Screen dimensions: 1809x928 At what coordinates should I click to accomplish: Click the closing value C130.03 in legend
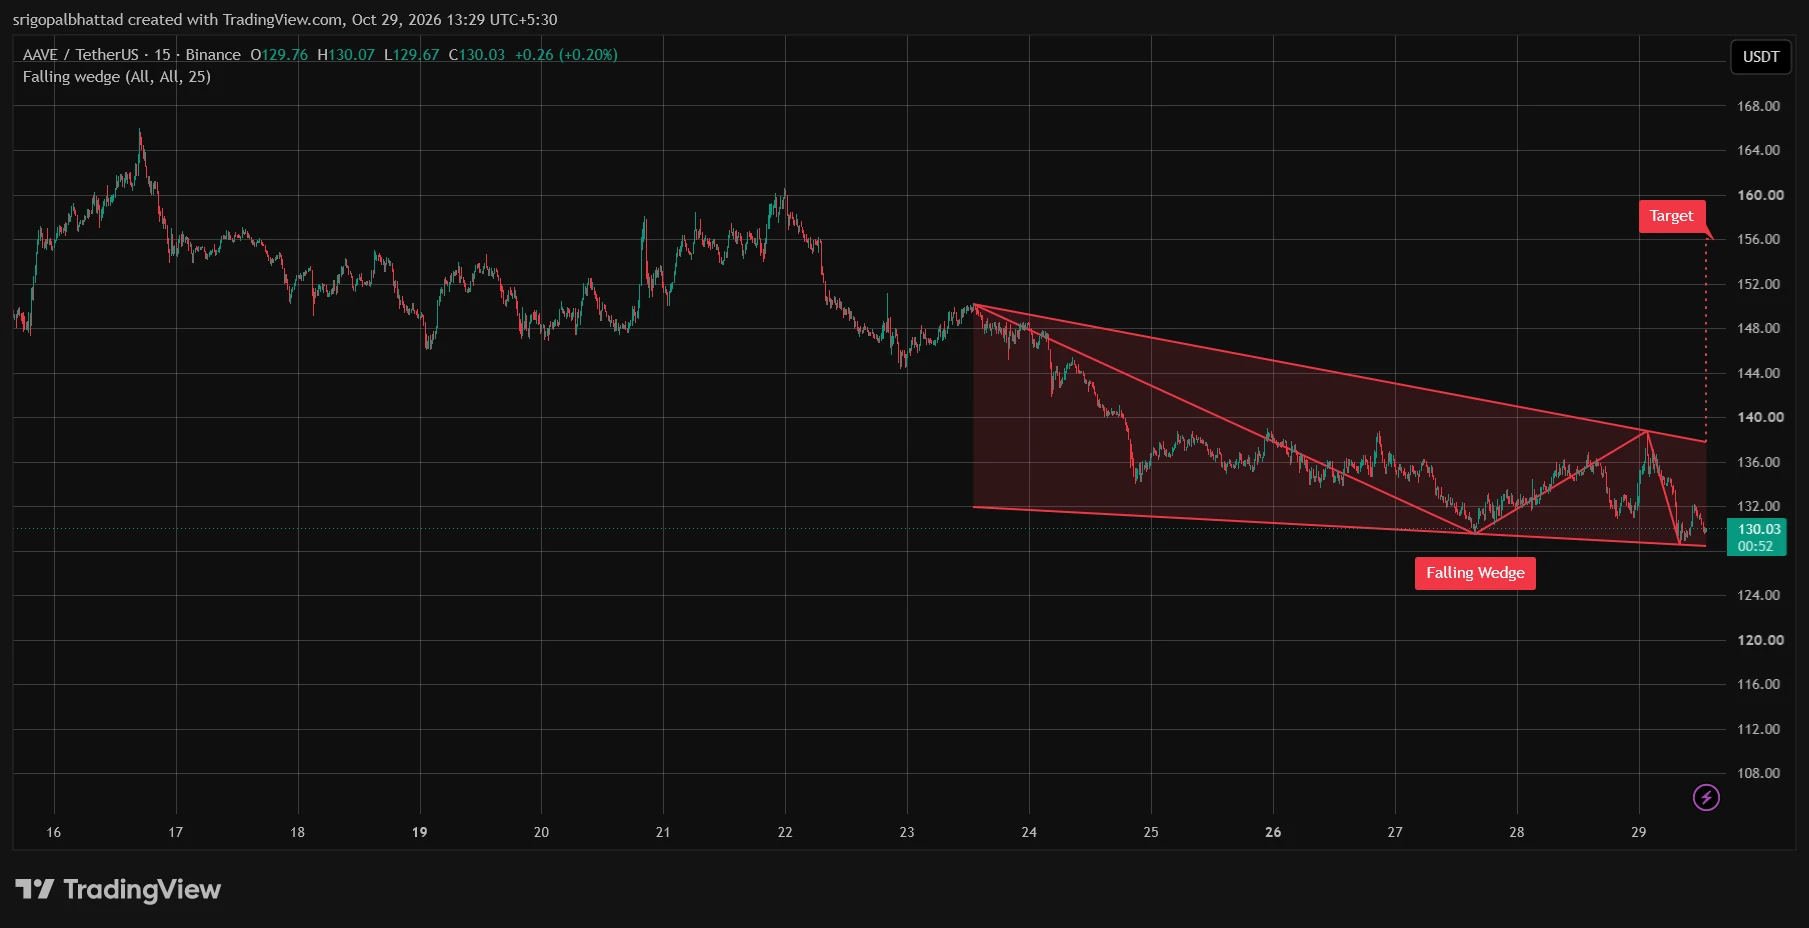(x=477, y=55)
